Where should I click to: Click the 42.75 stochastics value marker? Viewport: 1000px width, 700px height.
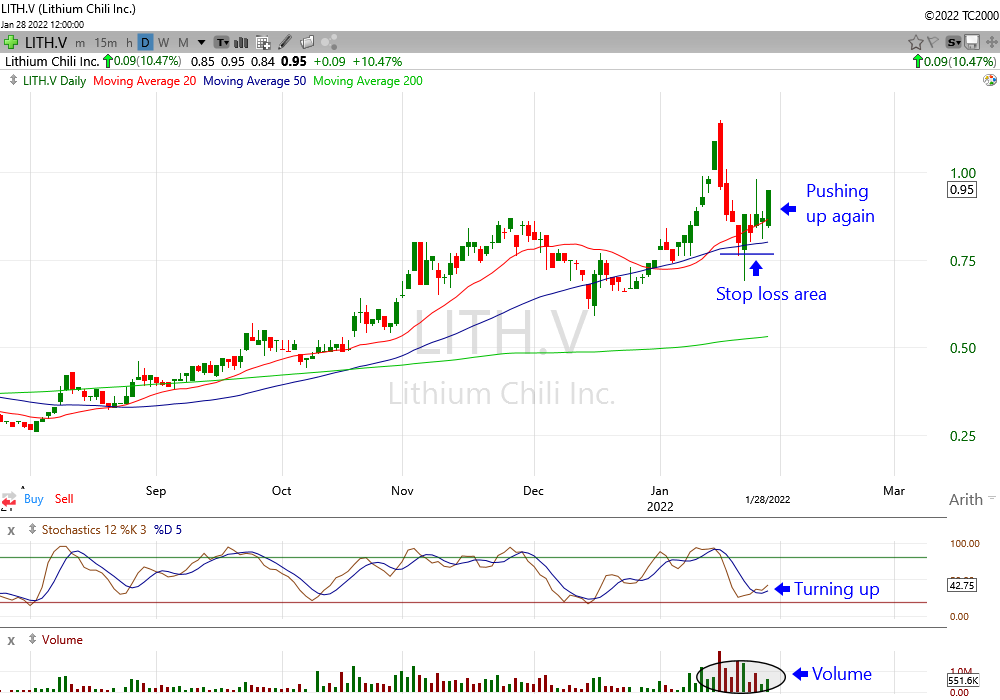pos(962,585)
